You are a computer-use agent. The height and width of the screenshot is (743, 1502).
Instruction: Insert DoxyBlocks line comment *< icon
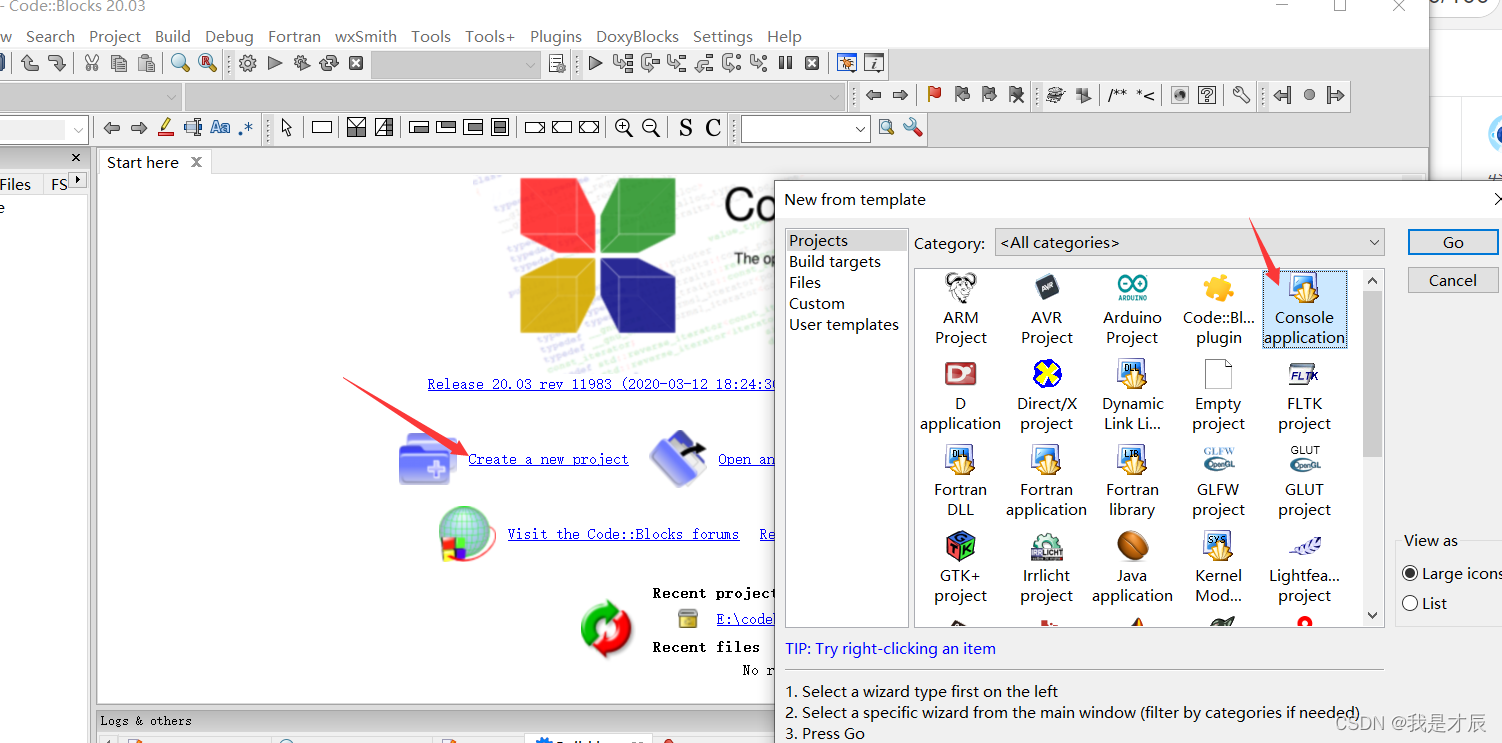click(x=1145, y=95)
